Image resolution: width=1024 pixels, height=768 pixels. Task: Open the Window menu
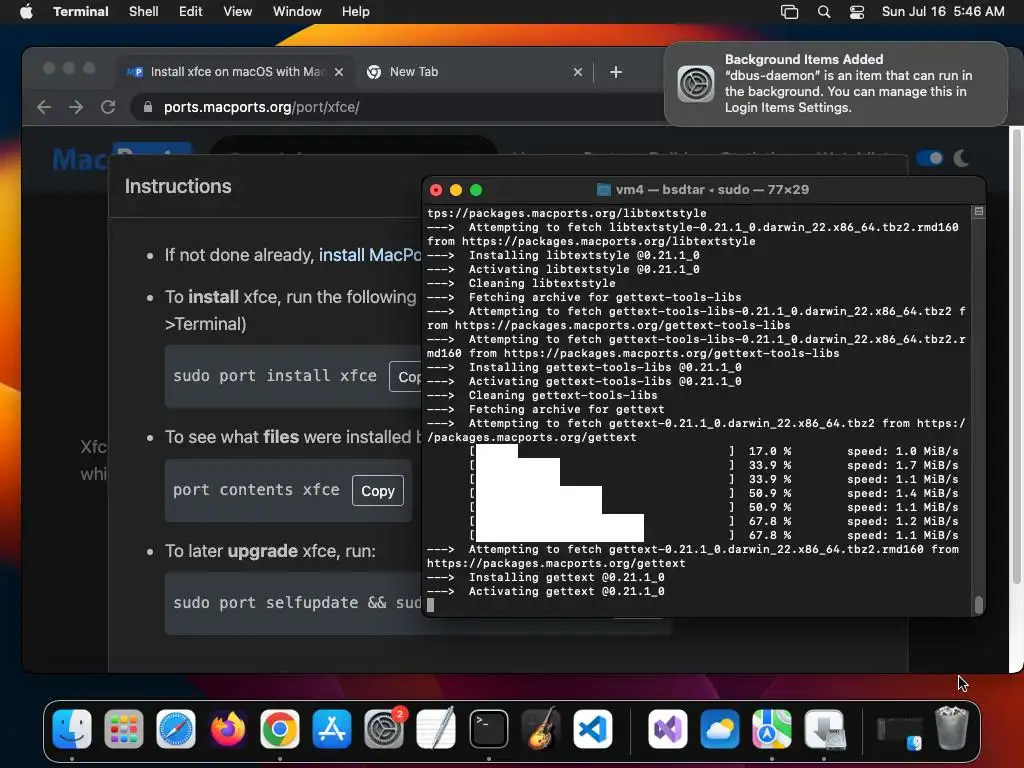[x=297, y=11]
